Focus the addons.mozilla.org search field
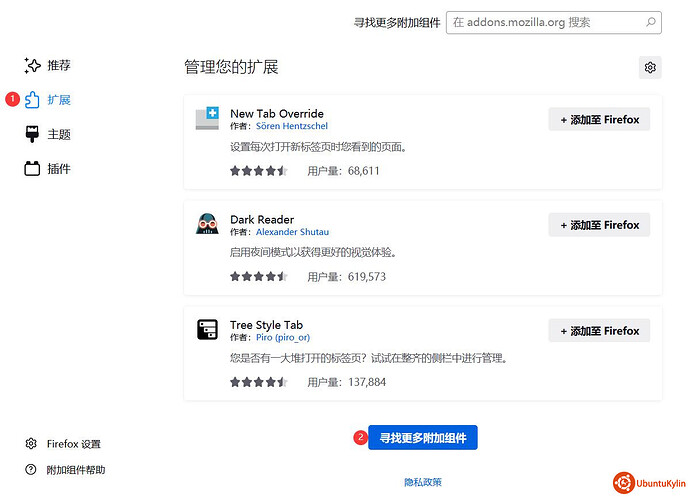This screenshot has width=690, height=497. click(554, 22)
